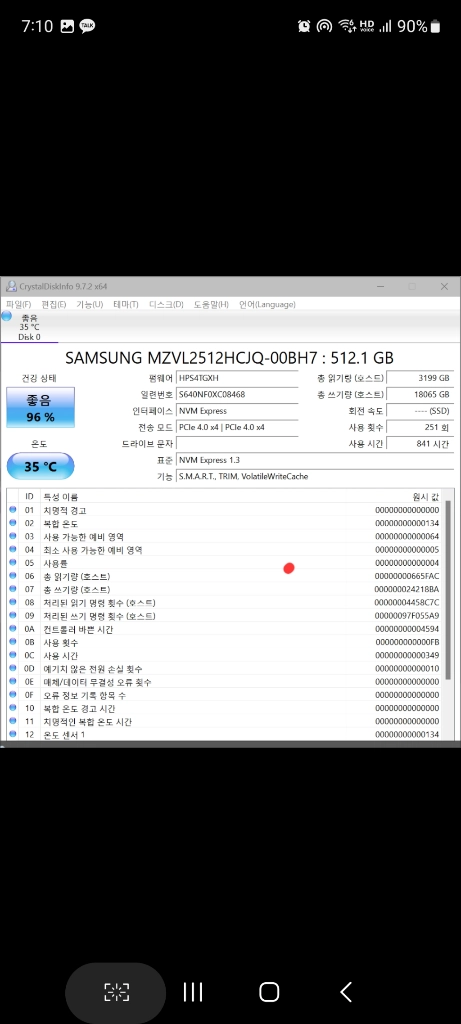Open the 테마(T) menu
This screenshot has height=1024, width=461.
(125, 304)
